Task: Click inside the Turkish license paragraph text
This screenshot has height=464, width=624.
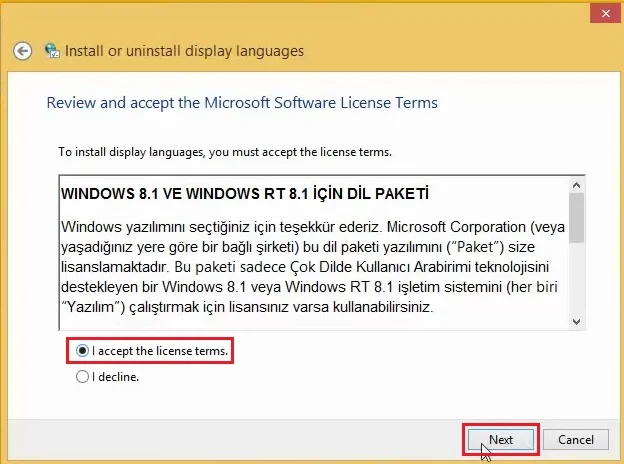Action: tap(312, 267)
